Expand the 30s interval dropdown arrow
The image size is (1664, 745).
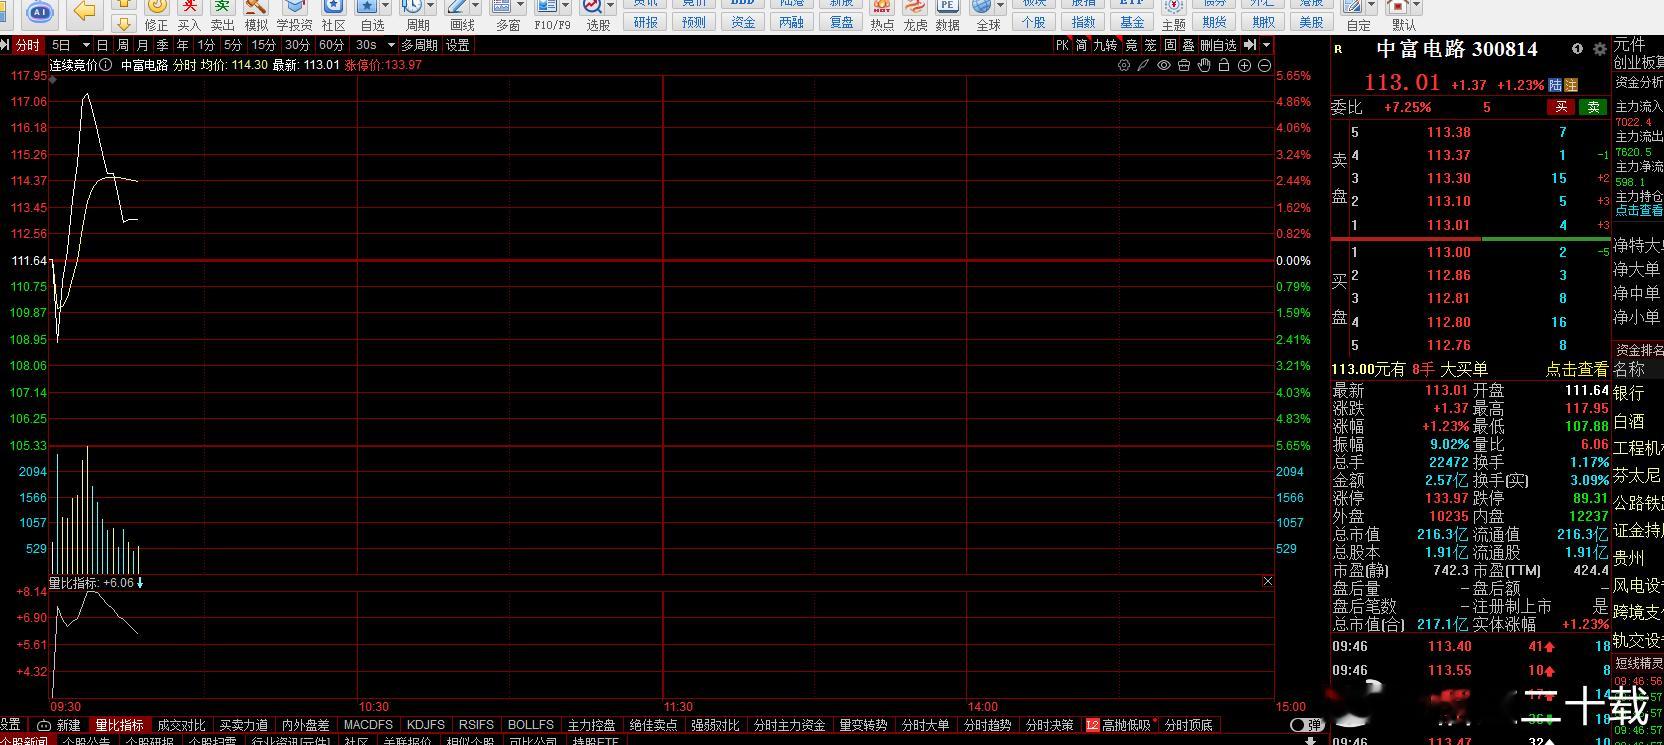pyautogui.click(x=391, y=45)
